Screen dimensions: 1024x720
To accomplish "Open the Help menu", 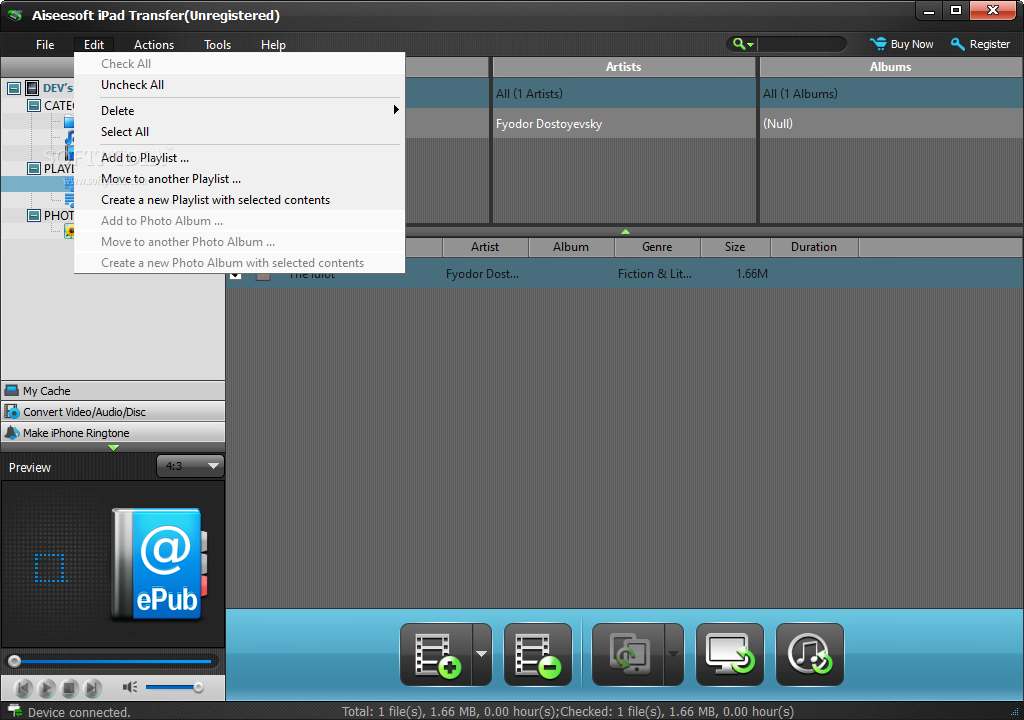I will (273, 44).
